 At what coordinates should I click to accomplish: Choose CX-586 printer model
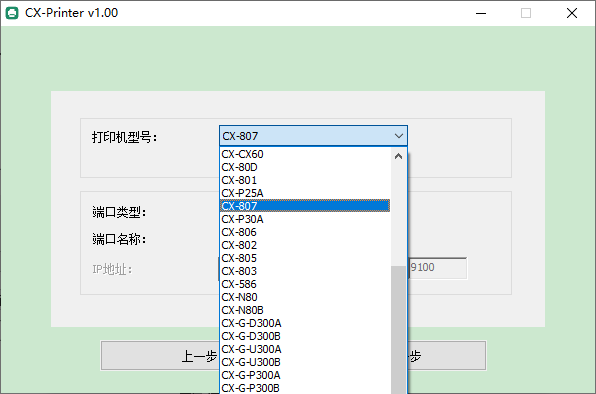[305, 284]
